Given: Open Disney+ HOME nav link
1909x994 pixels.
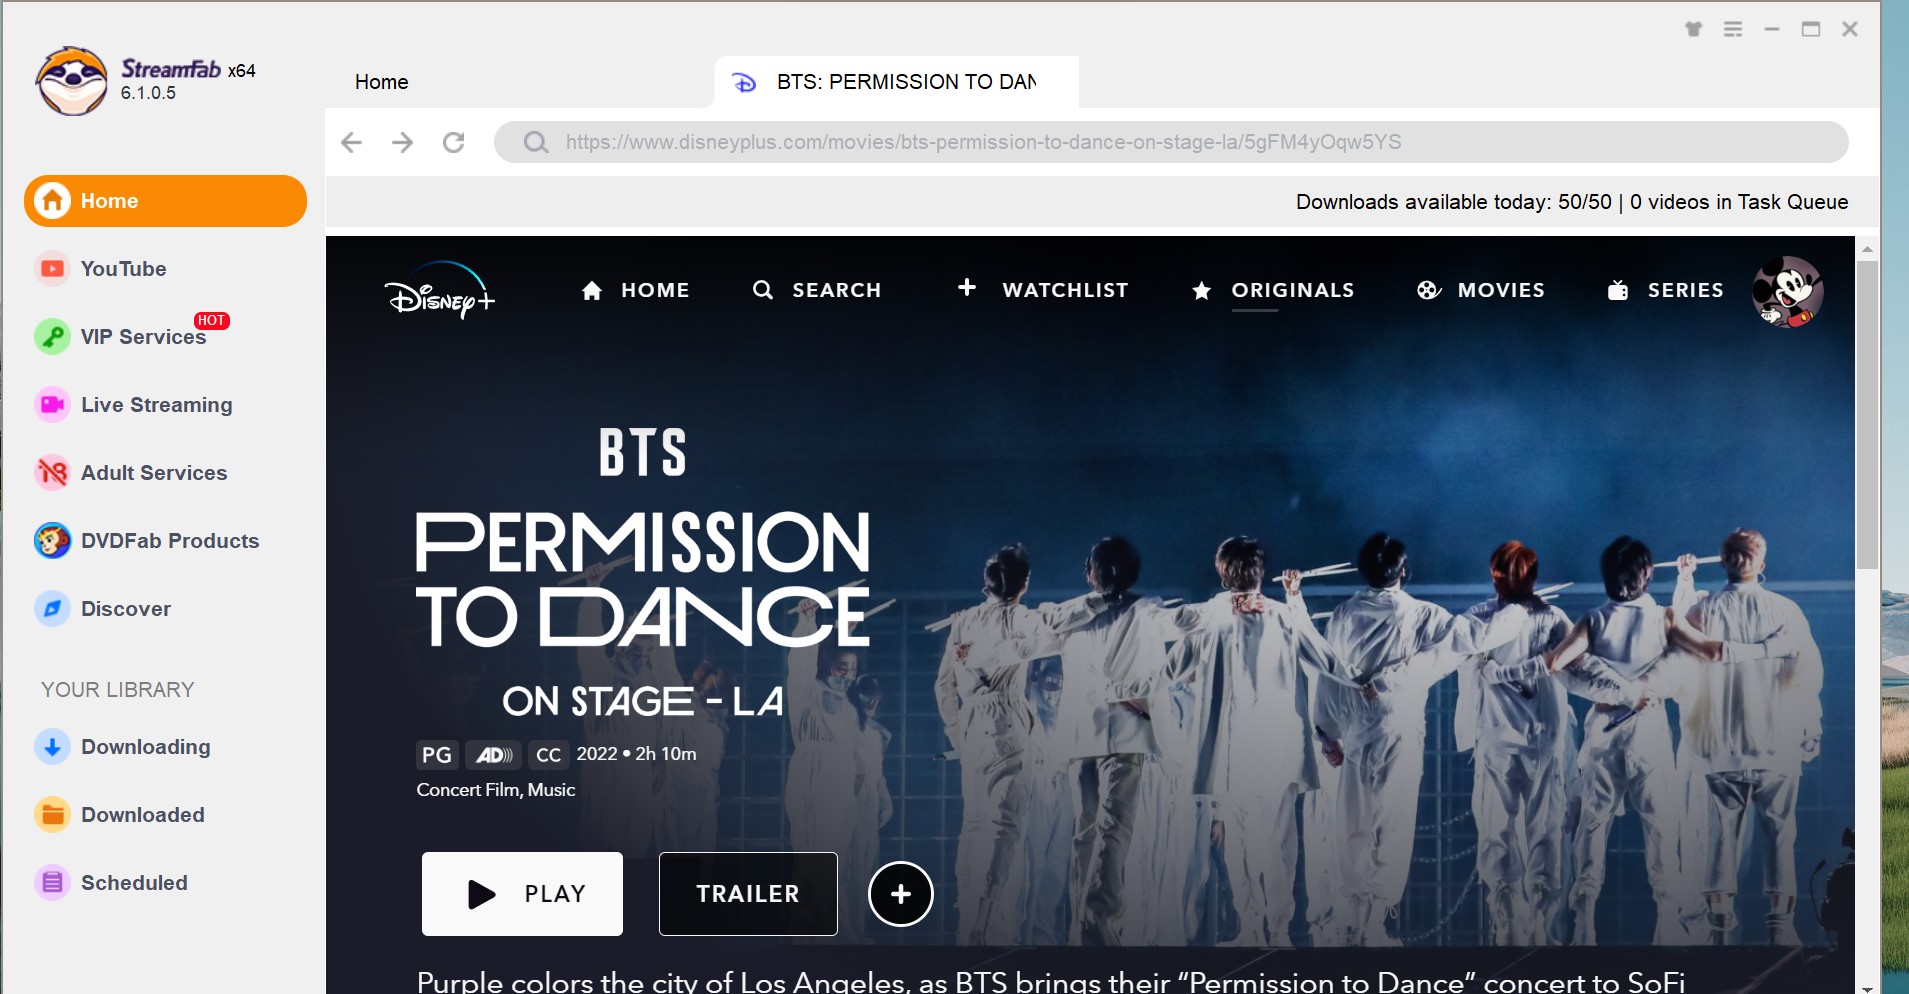Looking at the screenshot, I should [635, 290].
